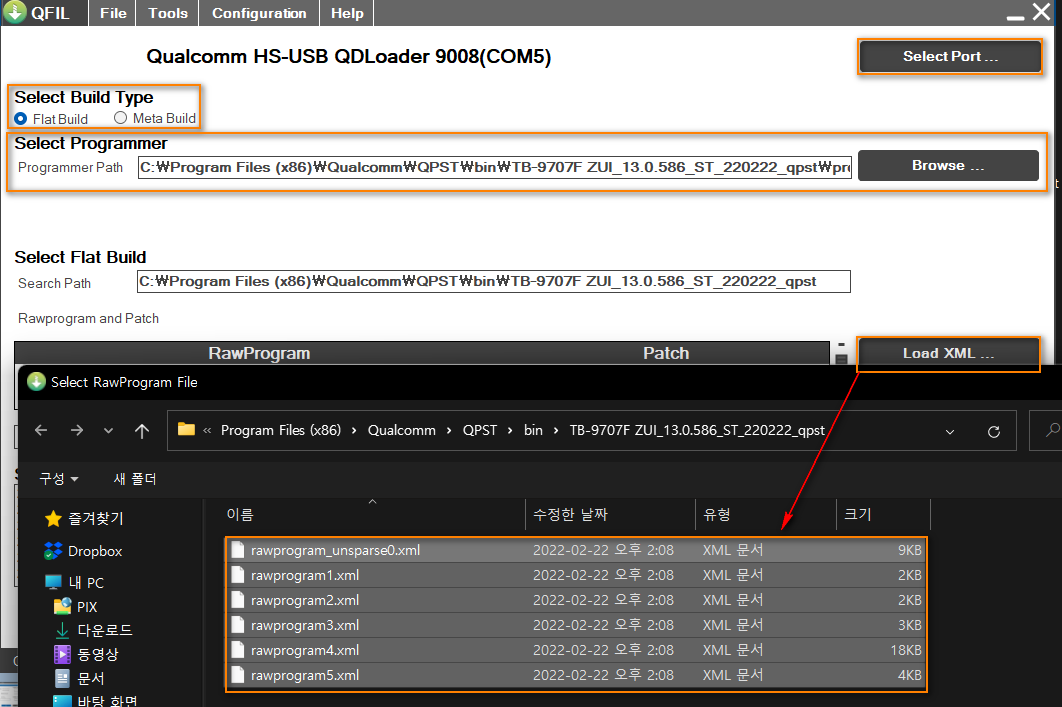Minimize the QFIL window
The width and height of the screenshot is (1062, 707).
[1015, 16]
